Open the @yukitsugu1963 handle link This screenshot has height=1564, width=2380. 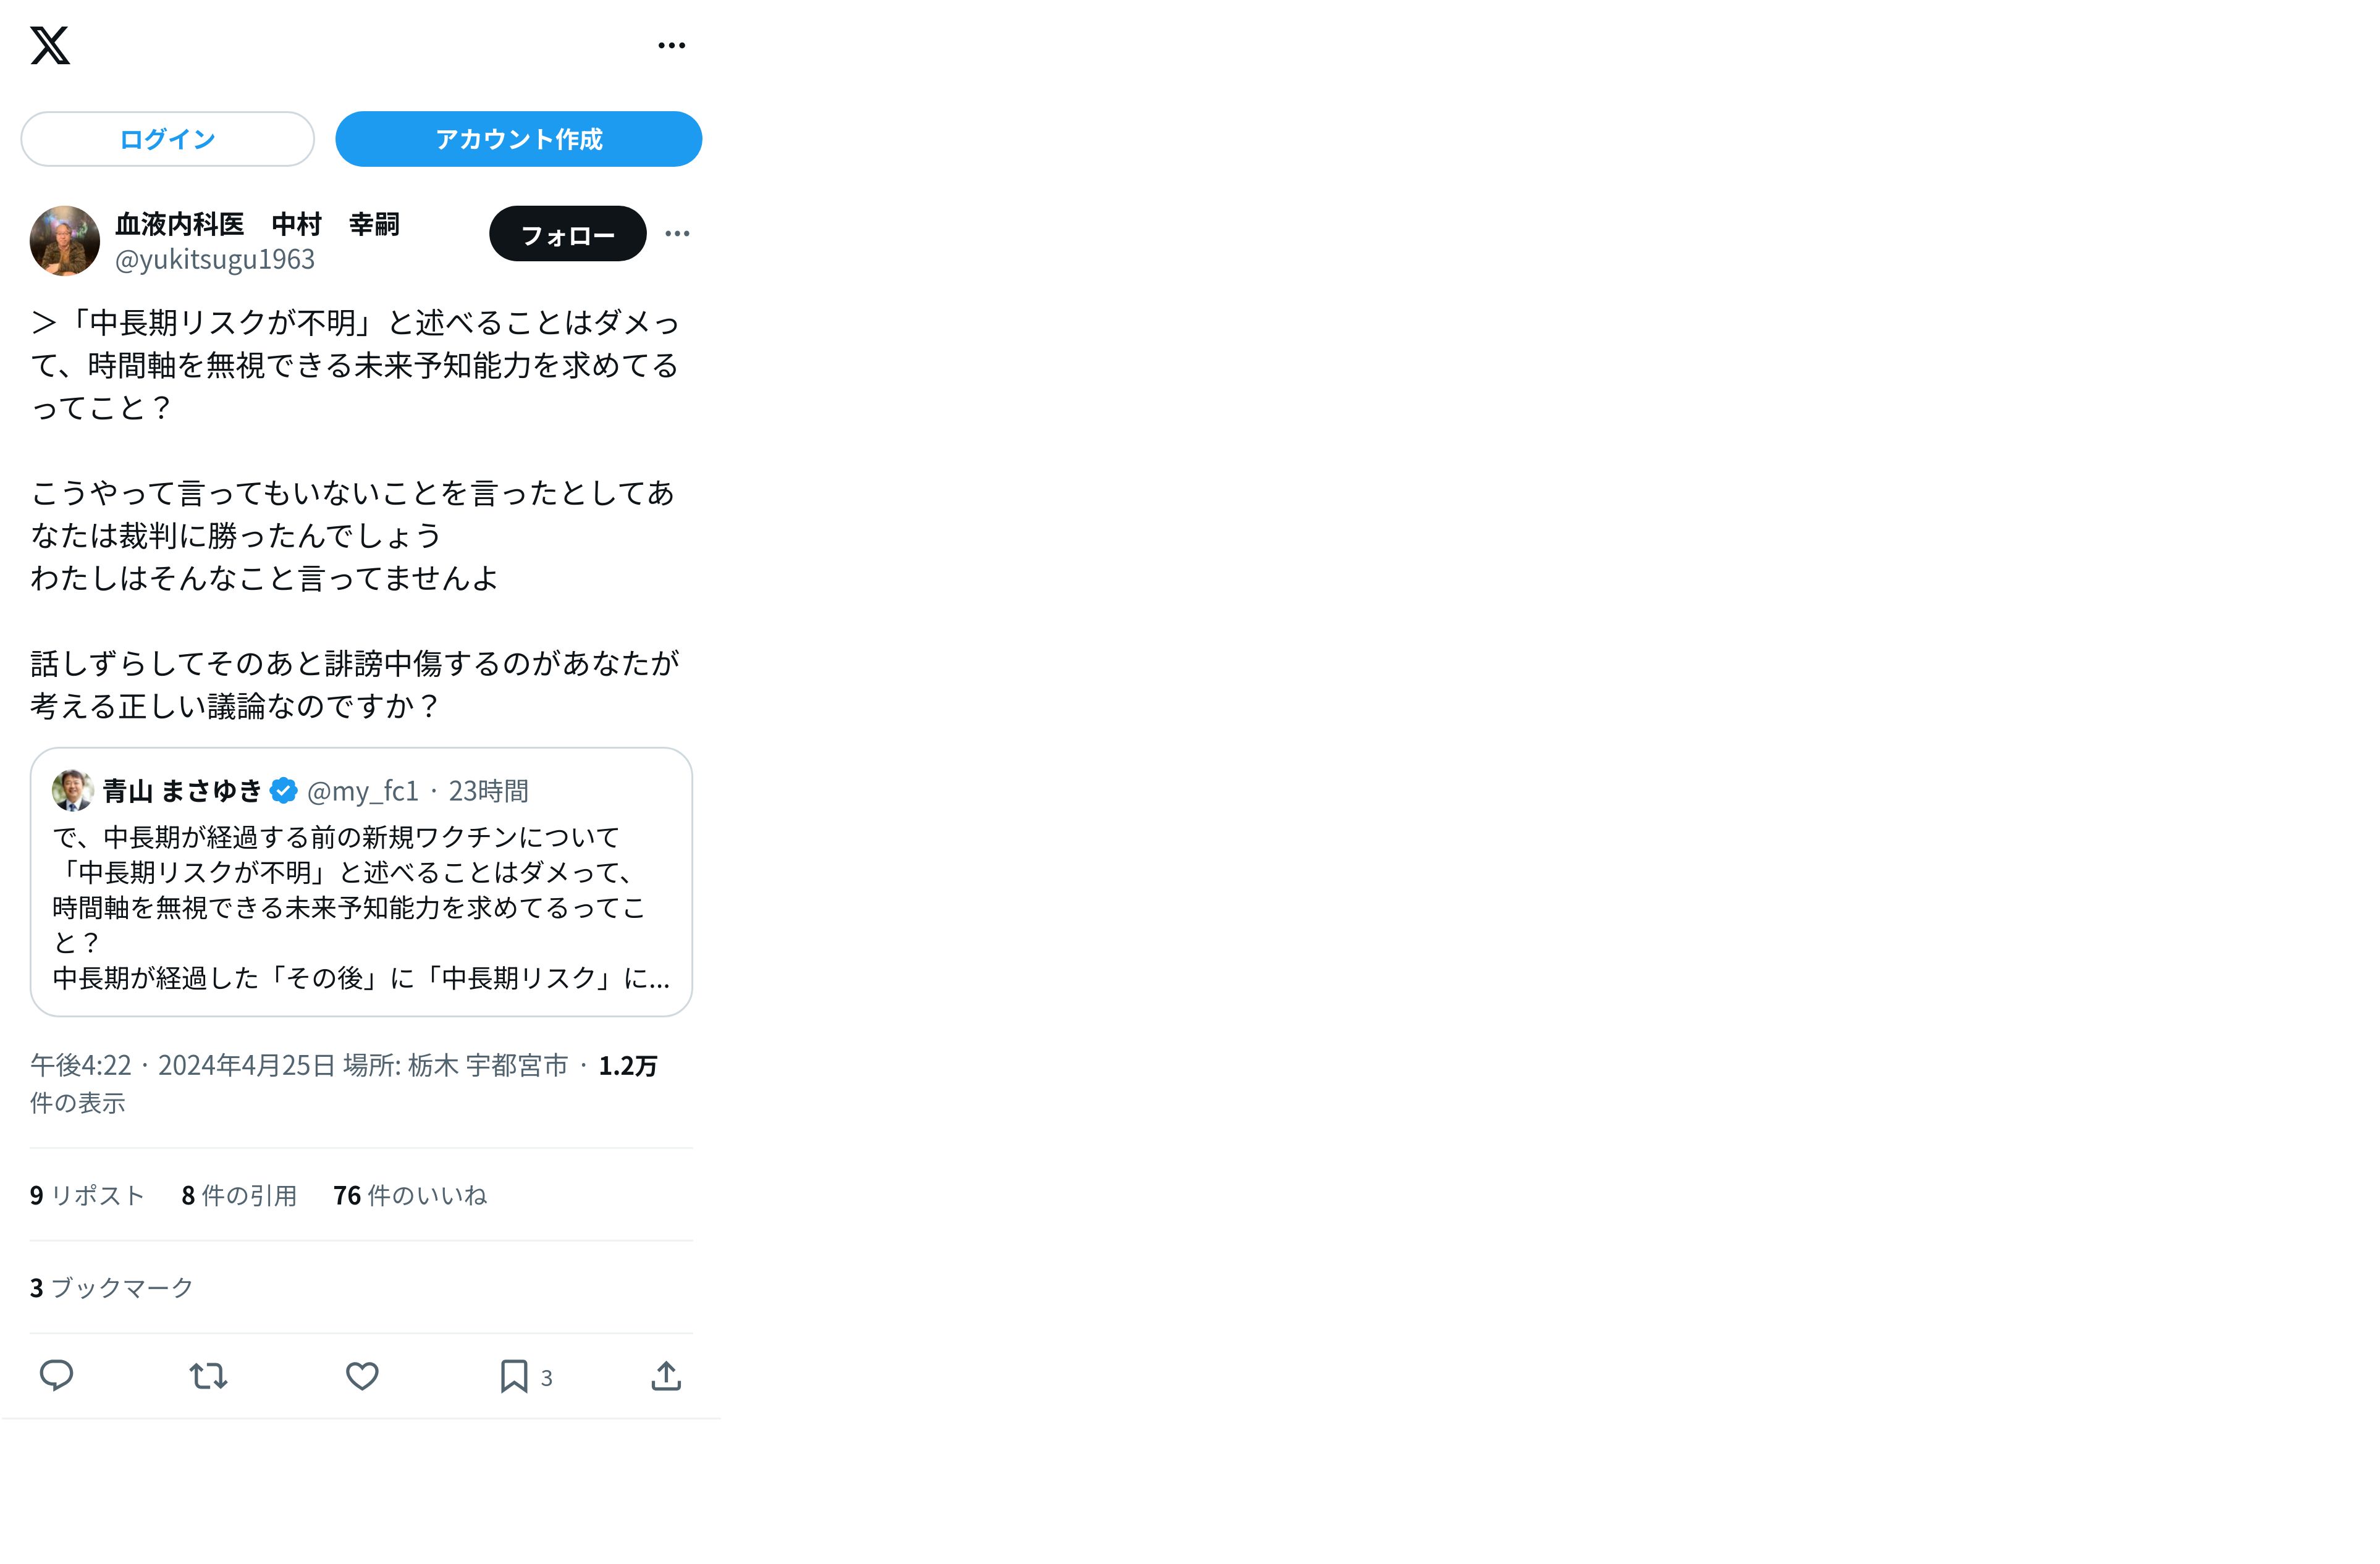click(215, 259)
